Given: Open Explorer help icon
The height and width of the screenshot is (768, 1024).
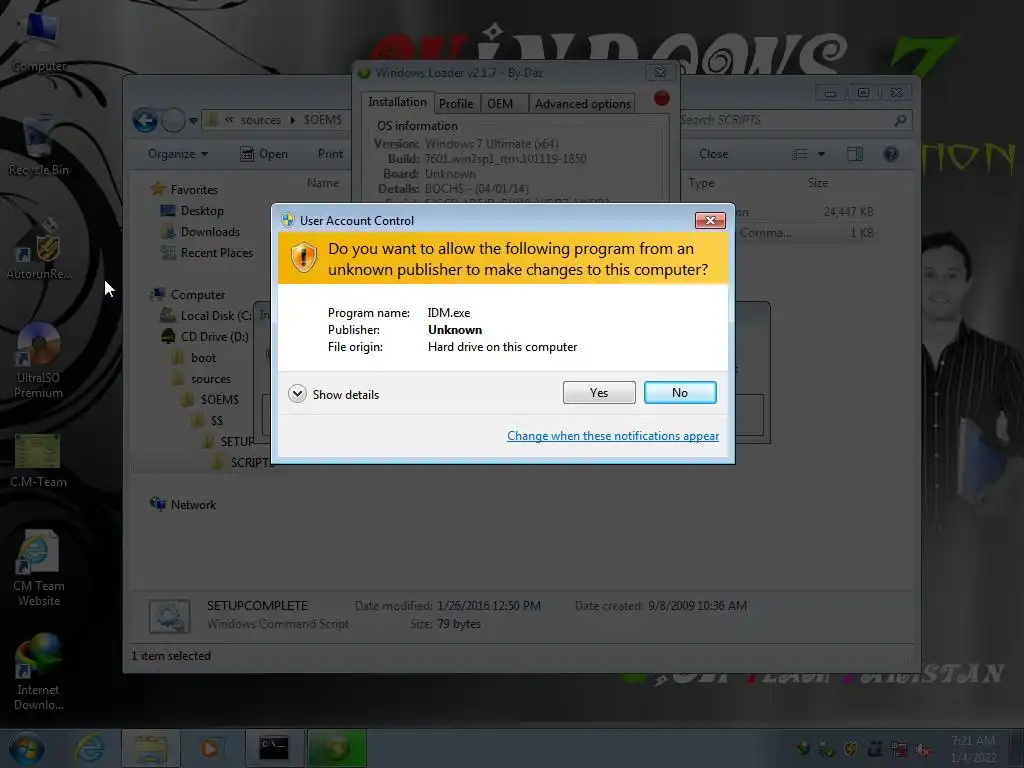Looking at the screenshot, I should (x=891, y=154).
